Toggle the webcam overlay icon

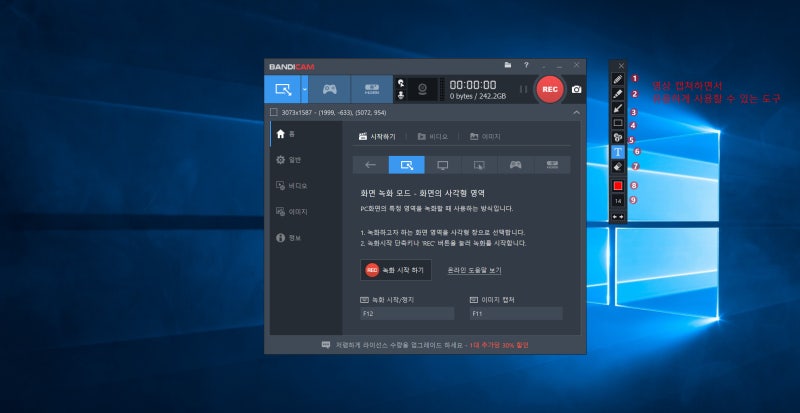(423, 89)
